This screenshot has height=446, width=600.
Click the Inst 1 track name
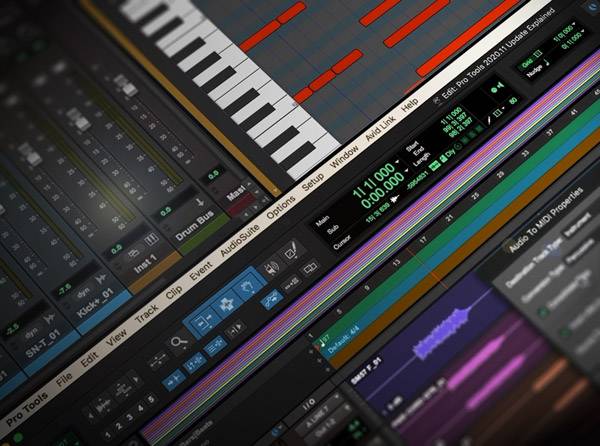click(146, 264)
